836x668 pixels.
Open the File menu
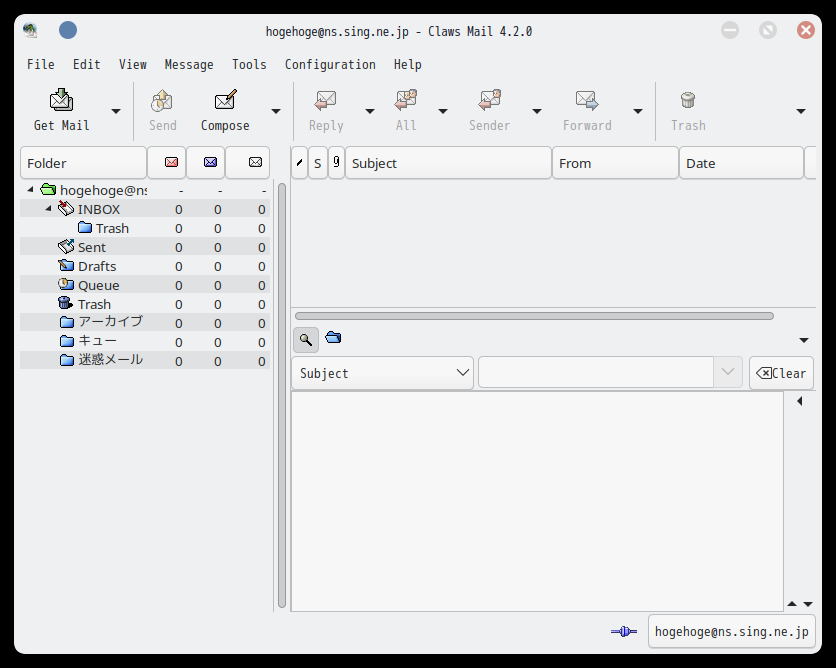tap(41, 65)
